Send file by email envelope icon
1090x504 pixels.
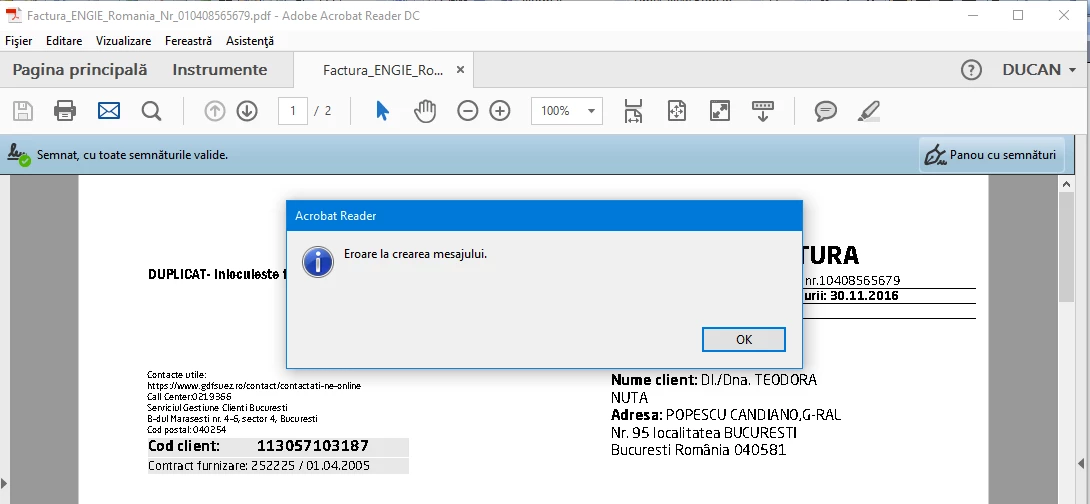(108, 111)
